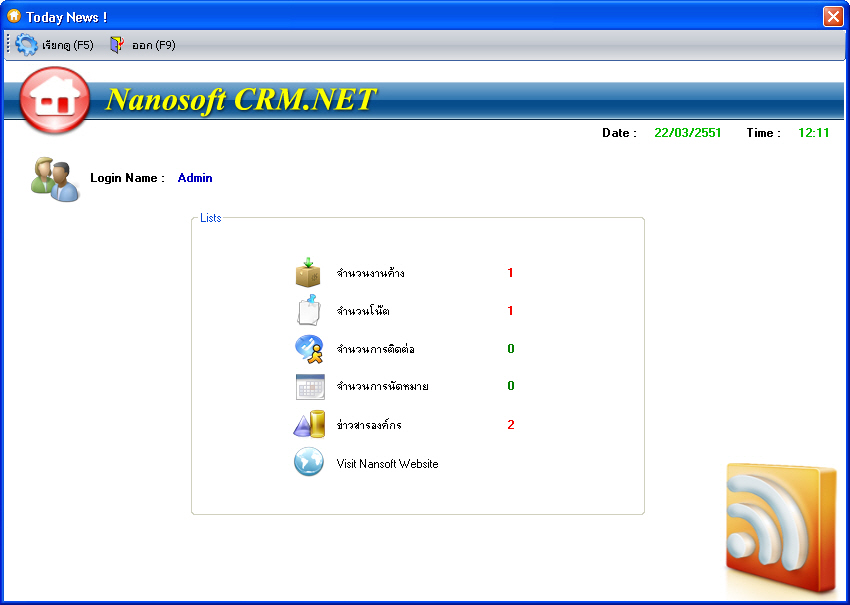Click the globe website icon

tap(309, 462)
